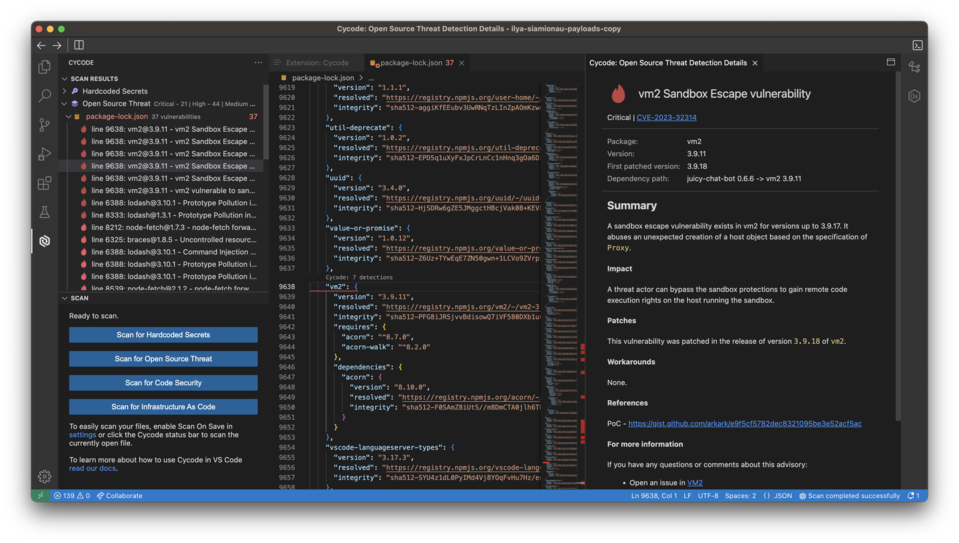Open the VM2 issue link
This screenshot has width=959, height=543.
695,483
